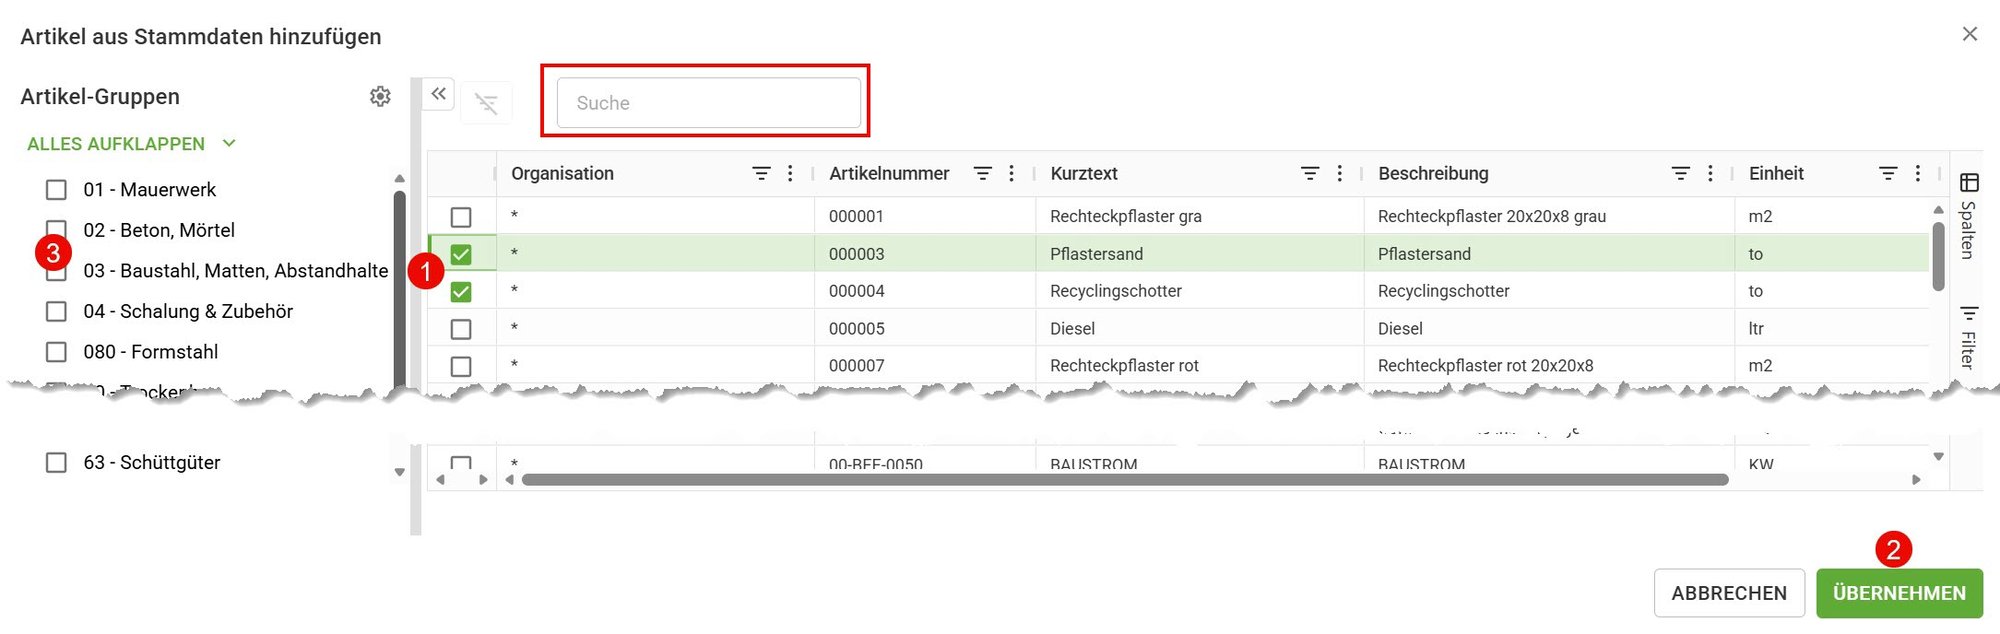
Task: Open the filter for the Einheit column
Action: pos(1888,173)
